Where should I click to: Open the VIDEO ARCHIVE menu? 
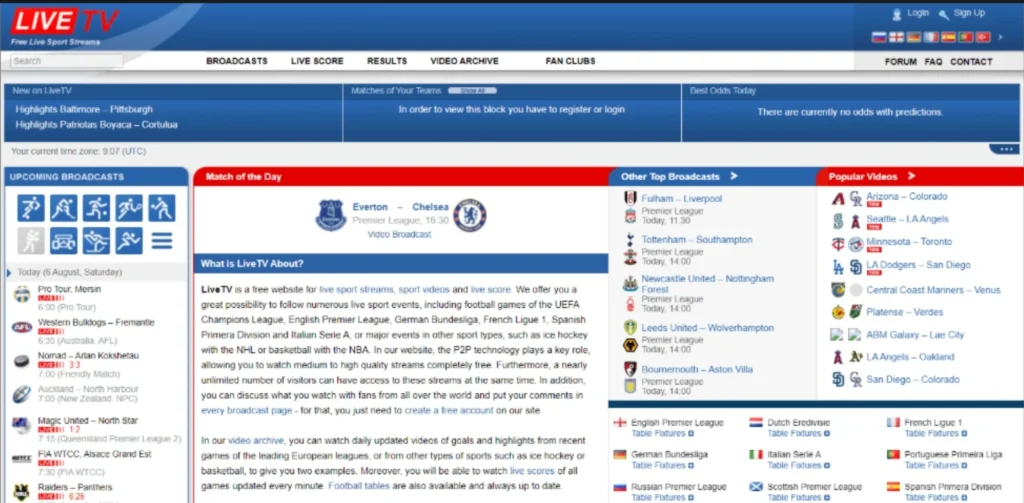pyautogui.click(x=464, y=61)
